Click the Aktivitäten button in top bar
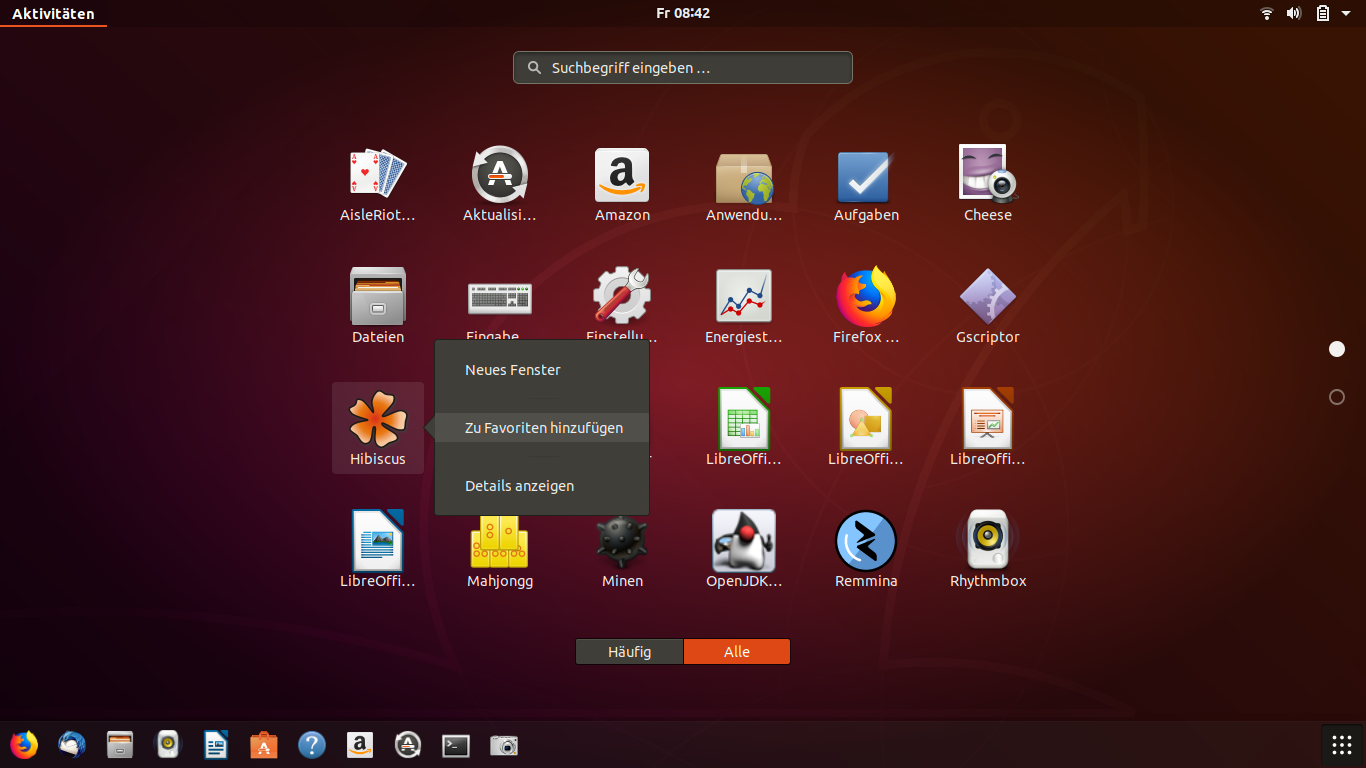The image size is (1366, 768). pyautogui.click(x=53, y=13)
